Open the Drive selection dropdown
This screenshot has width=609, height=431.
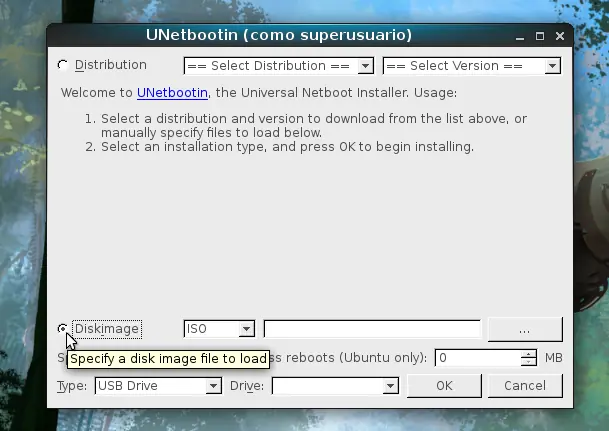pyautogui.click(x=335, y=386)
